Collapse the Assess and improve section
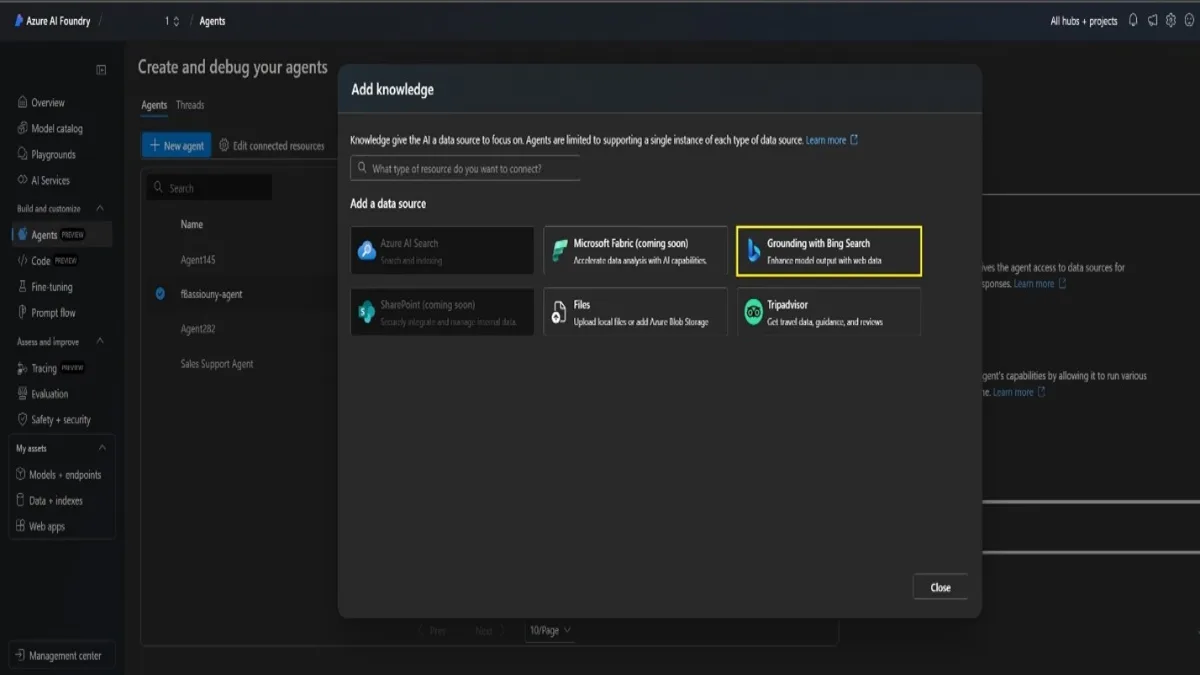1200x675 pixels. [100, 342]
